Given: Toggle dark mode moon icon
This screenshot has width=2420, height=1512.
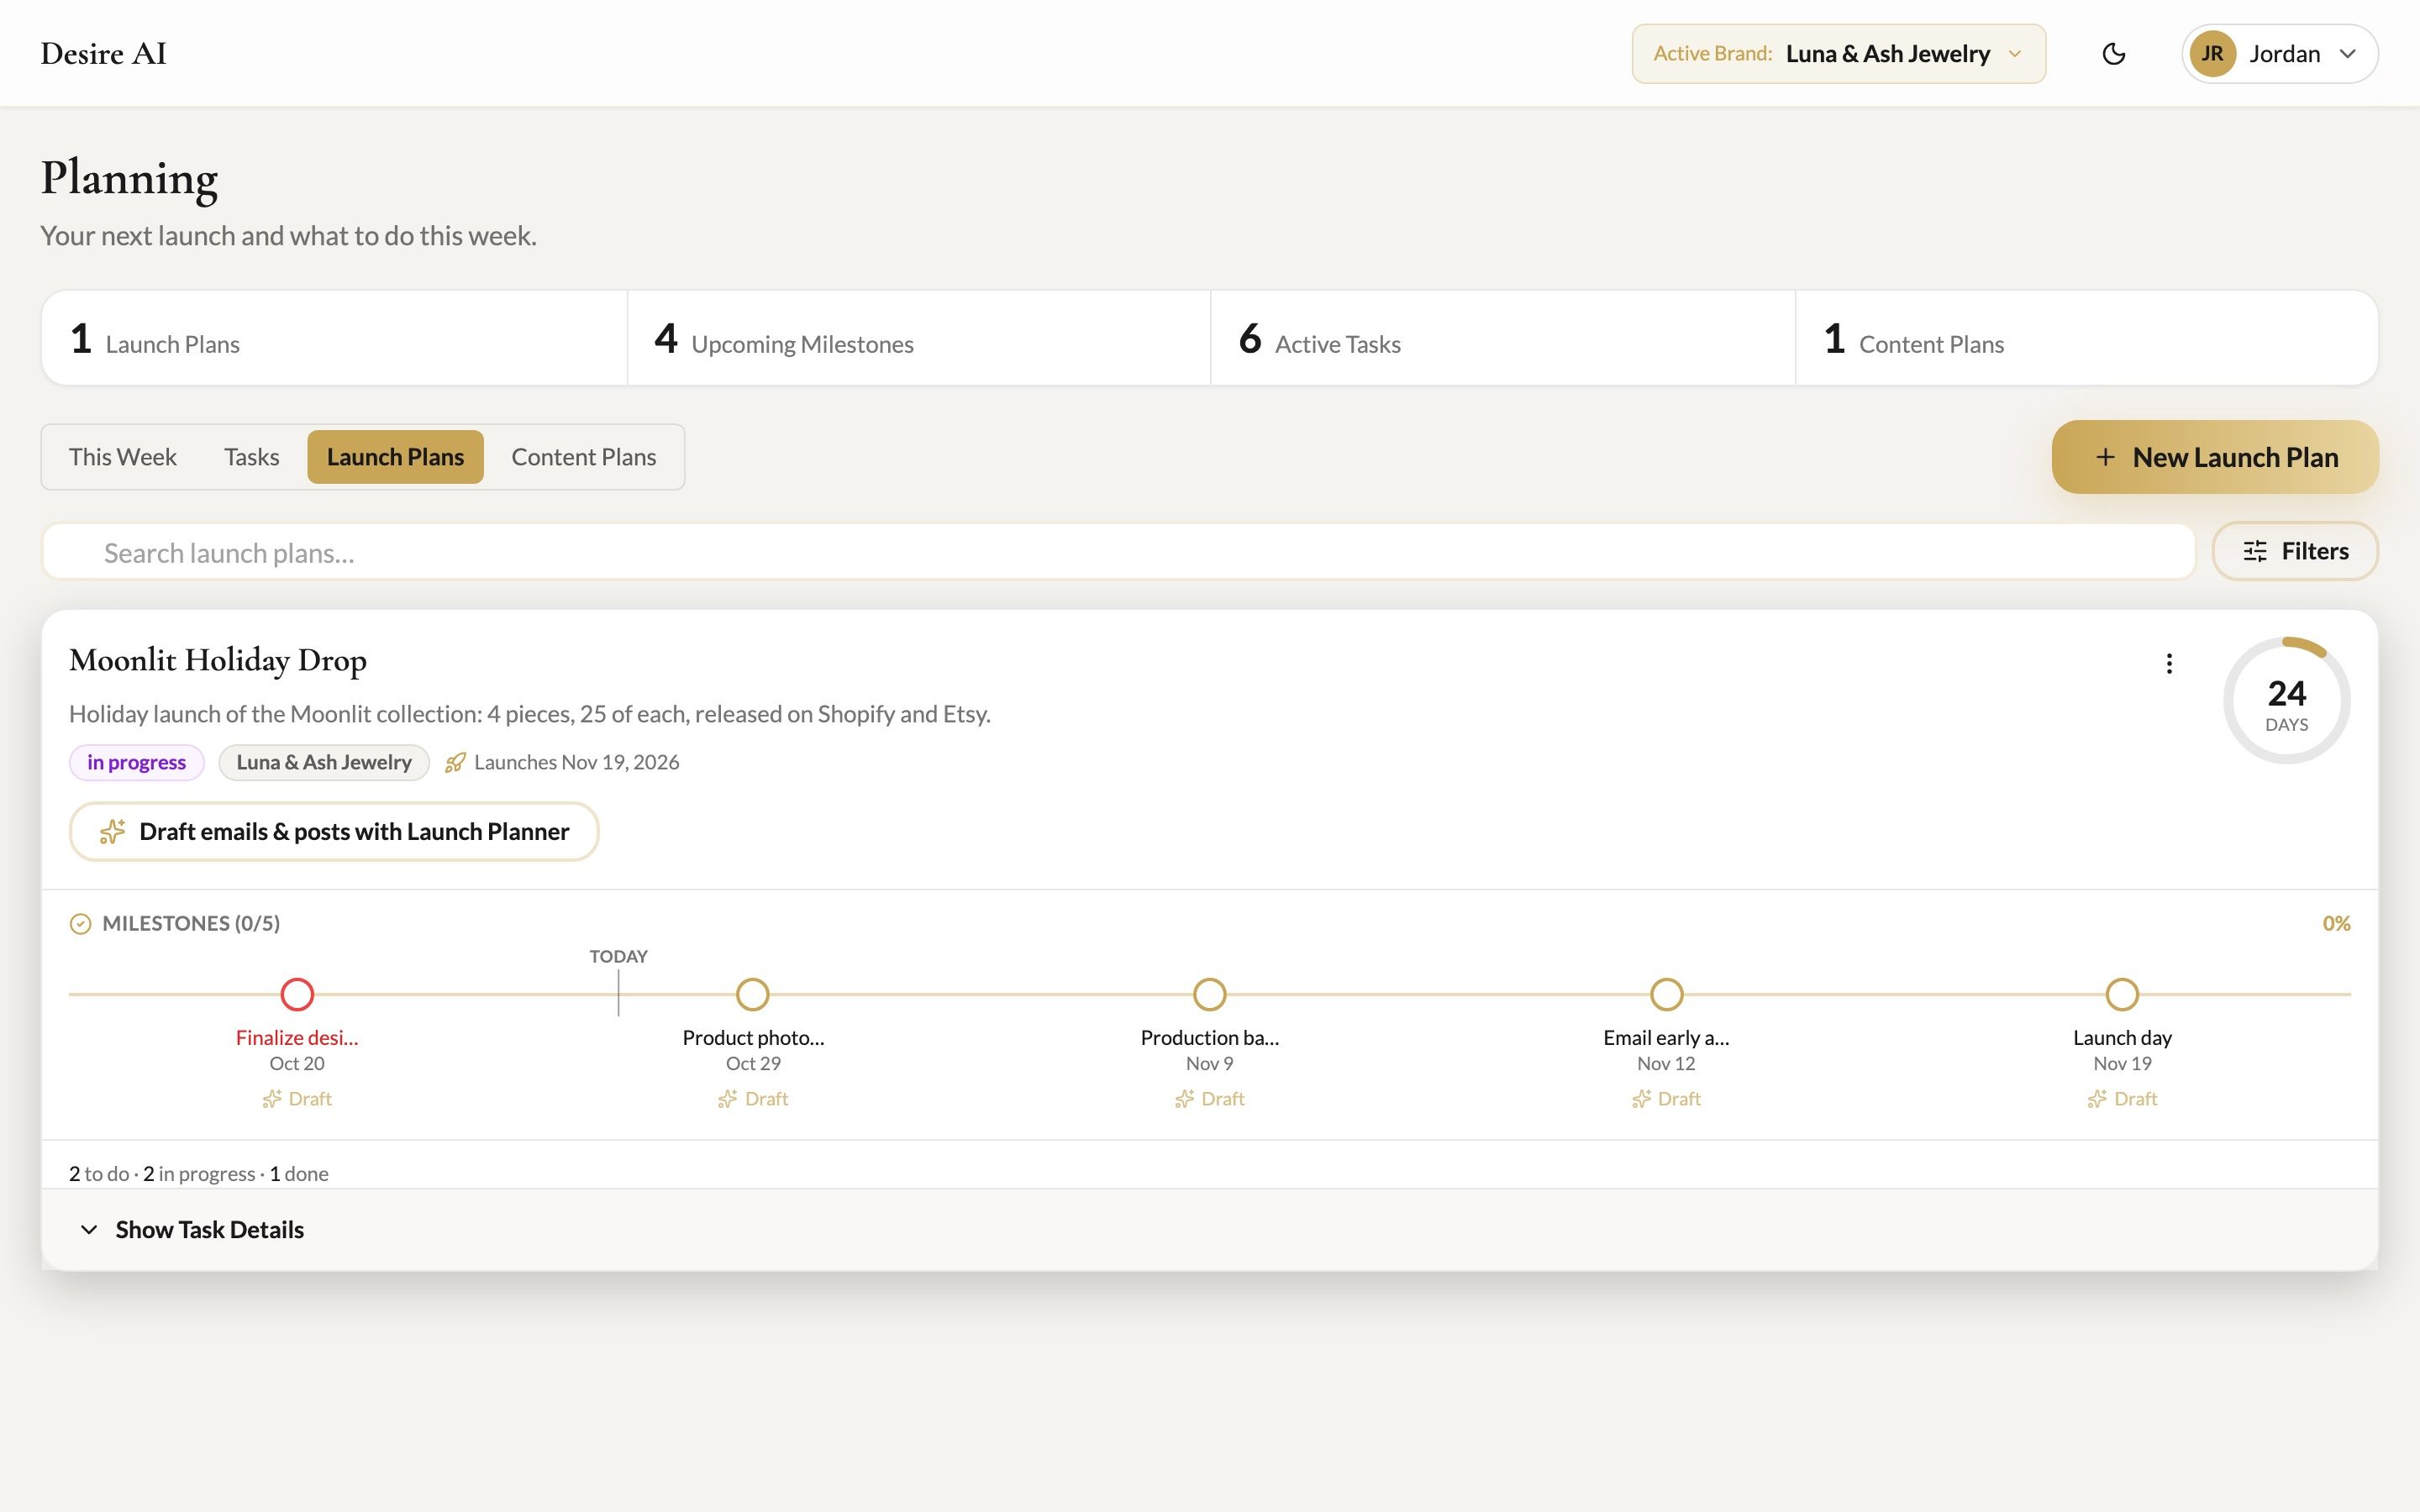Looking at the screenshot, I should (x=2113, y=54).
